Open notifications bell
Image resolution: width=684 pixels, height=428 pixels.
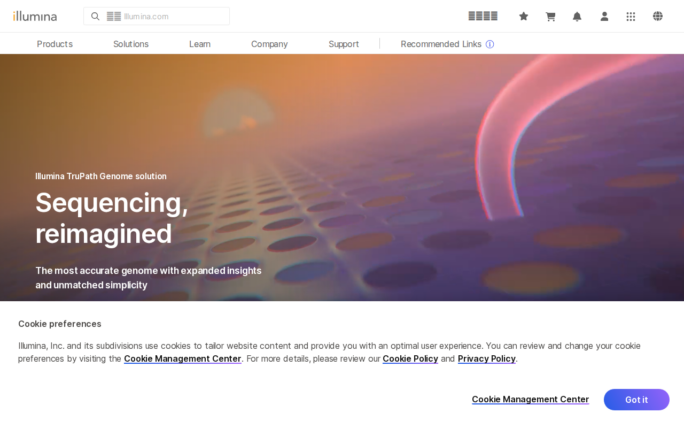tap(577, 16)
